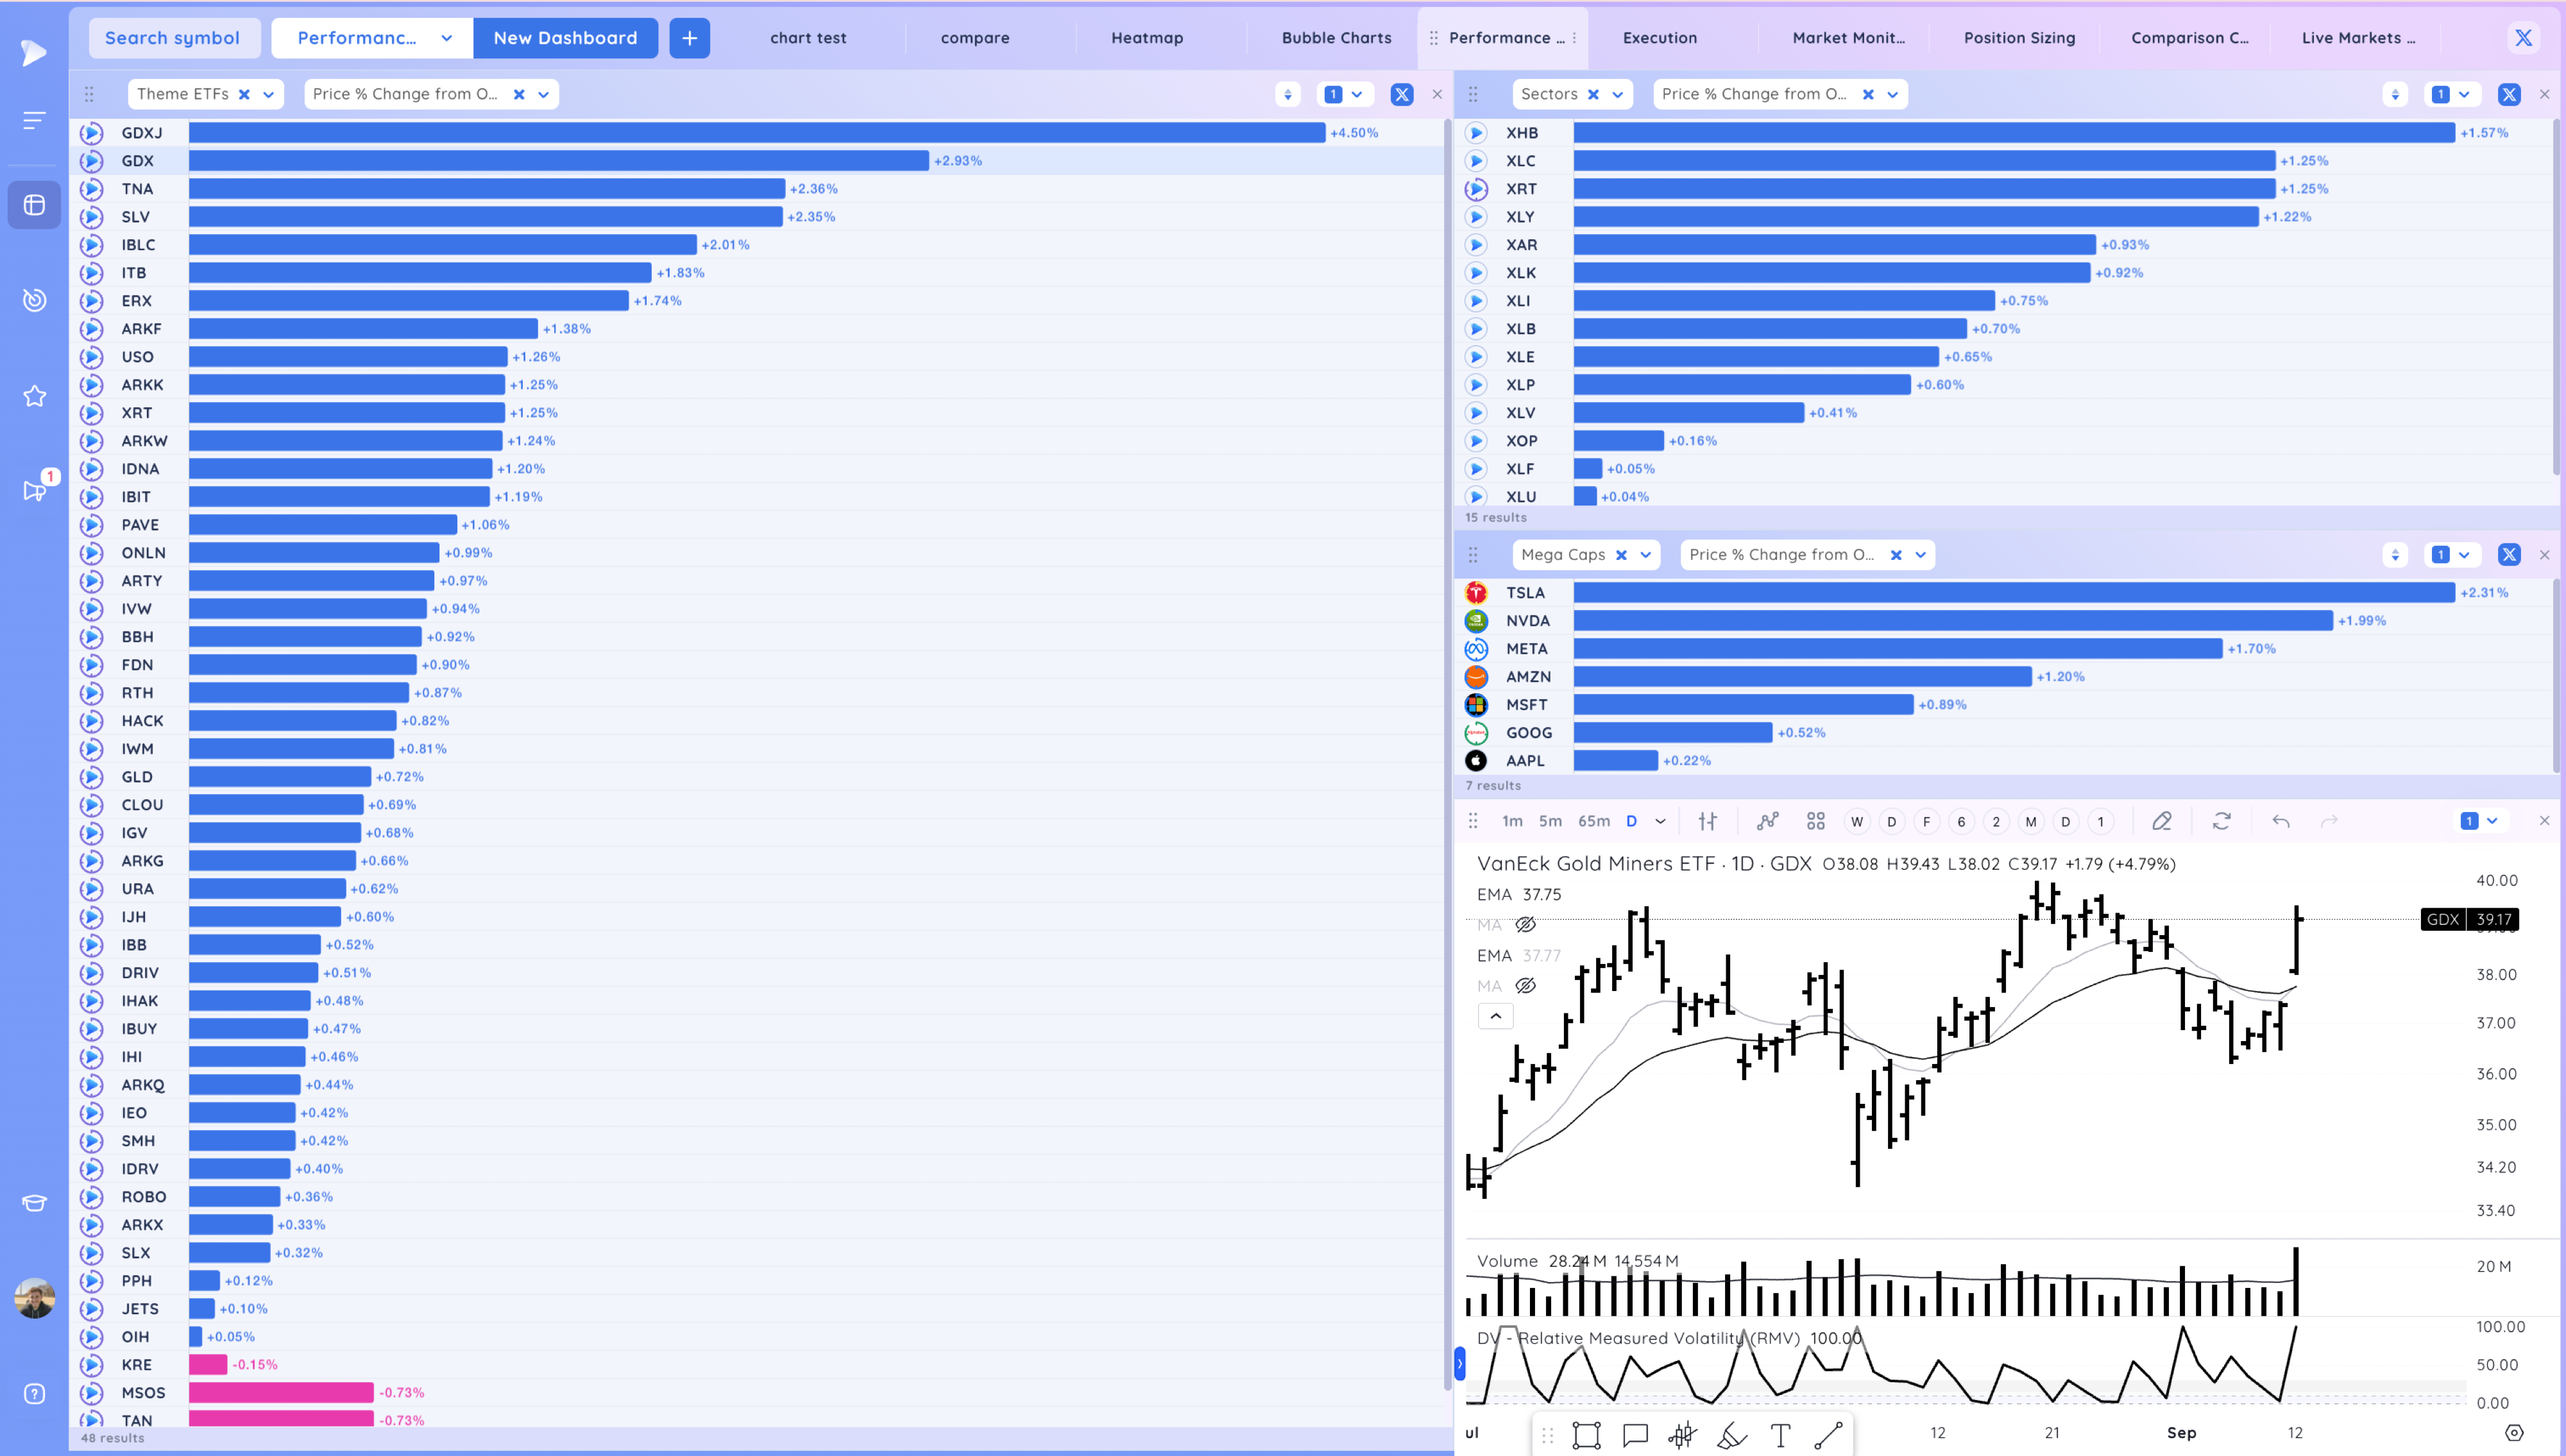The width and height of the screenshot is (2566, 1456).
Task: Open the chart layout grid icon
Action: (1816, 821)
